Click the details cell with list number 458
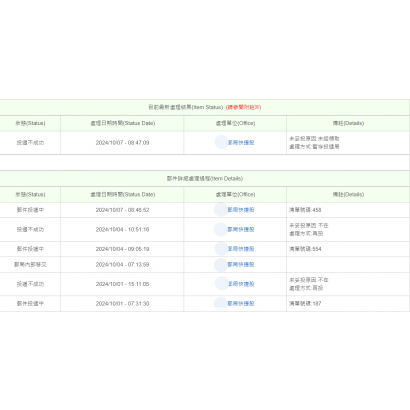This screenshot has height=410, width=410. point(348,210)
